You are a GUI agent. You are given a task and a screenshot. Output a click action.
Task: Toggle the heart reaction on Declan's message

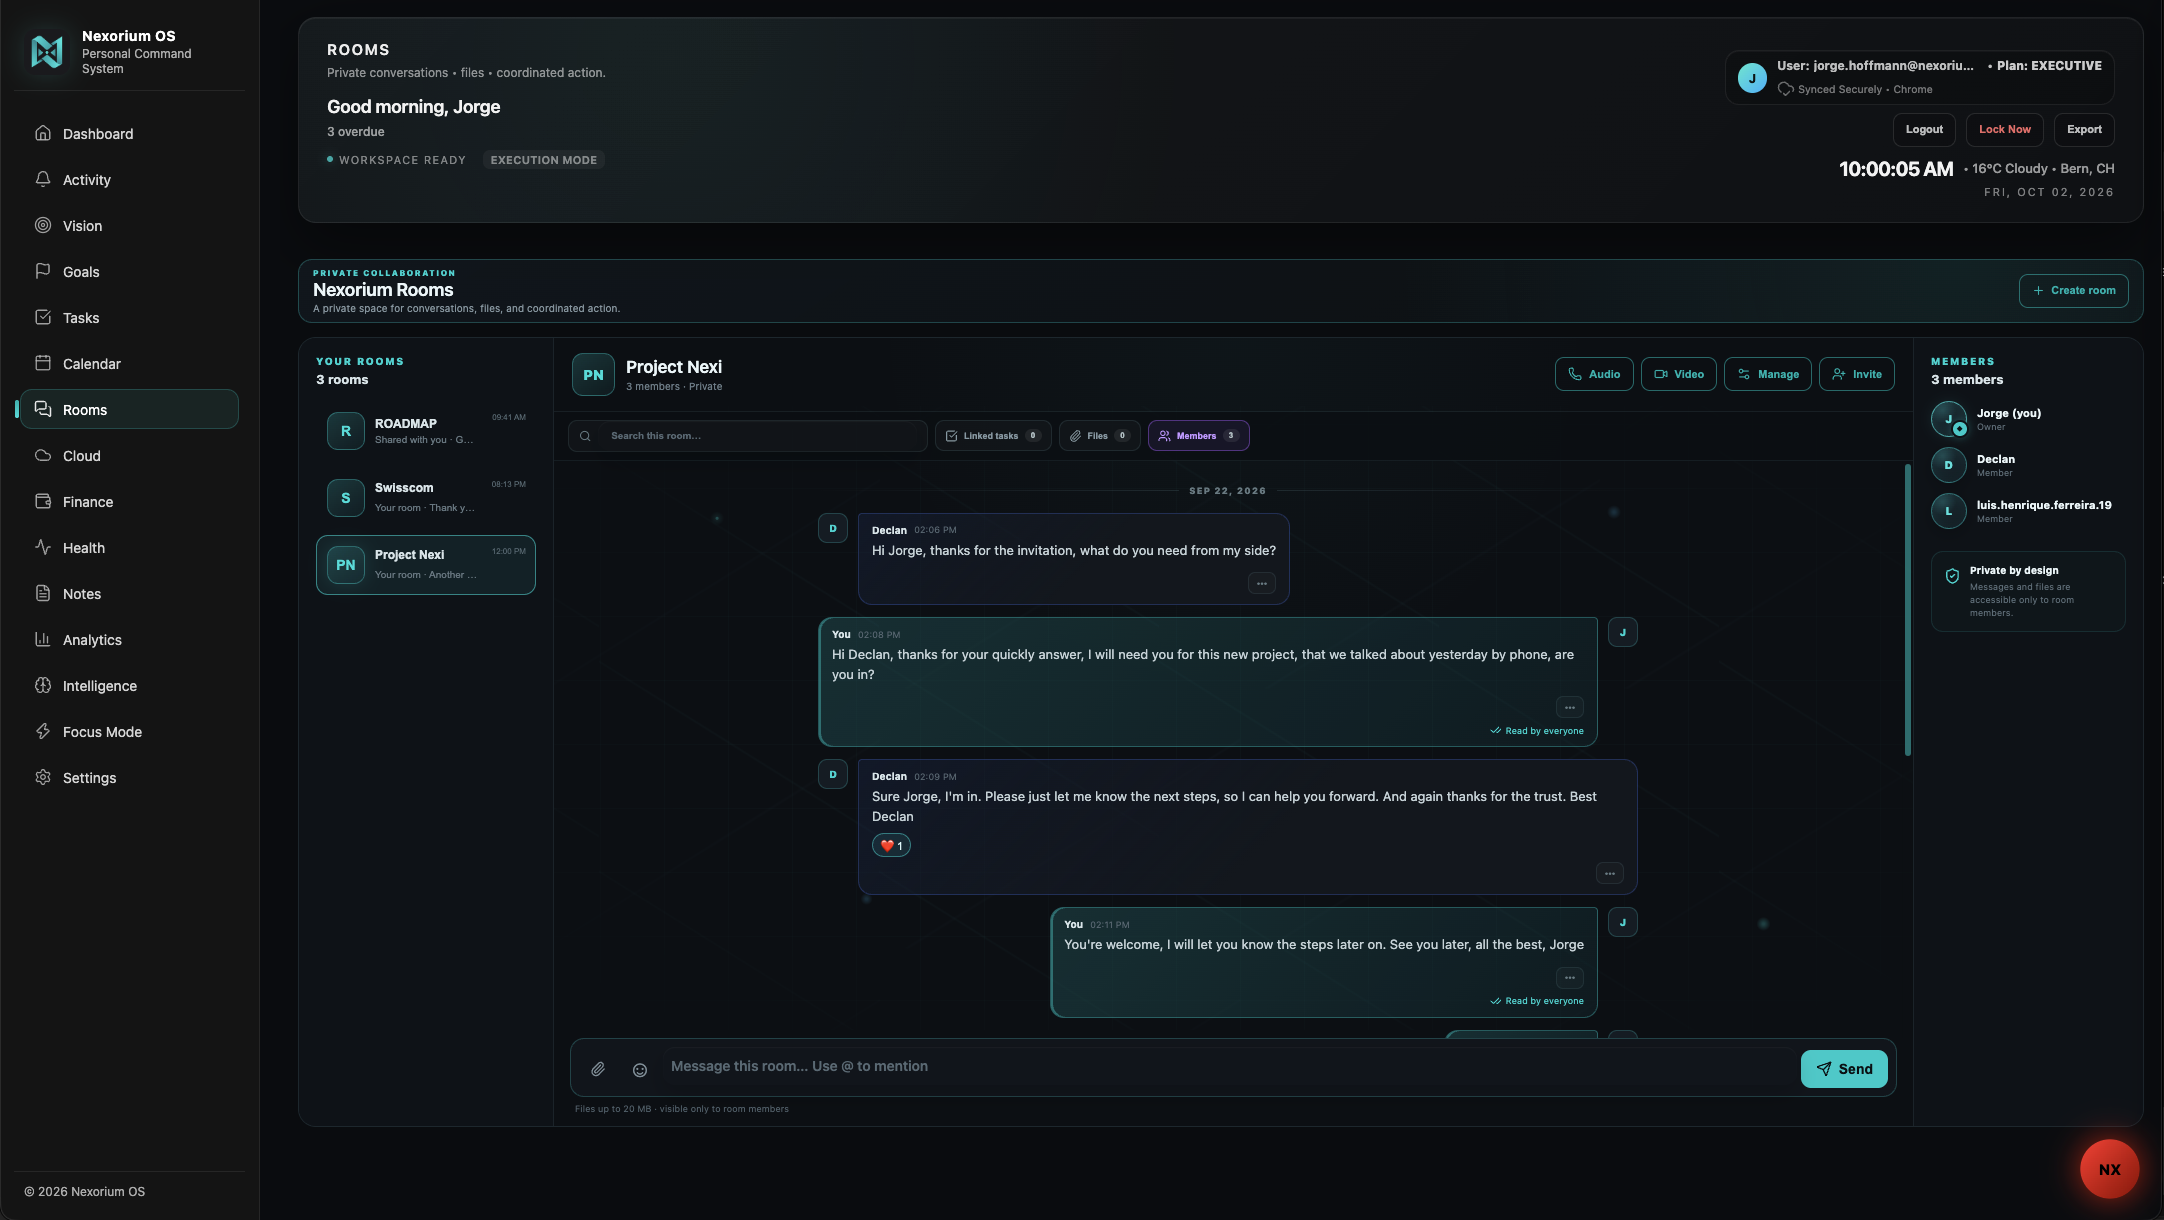coord(891,846)
